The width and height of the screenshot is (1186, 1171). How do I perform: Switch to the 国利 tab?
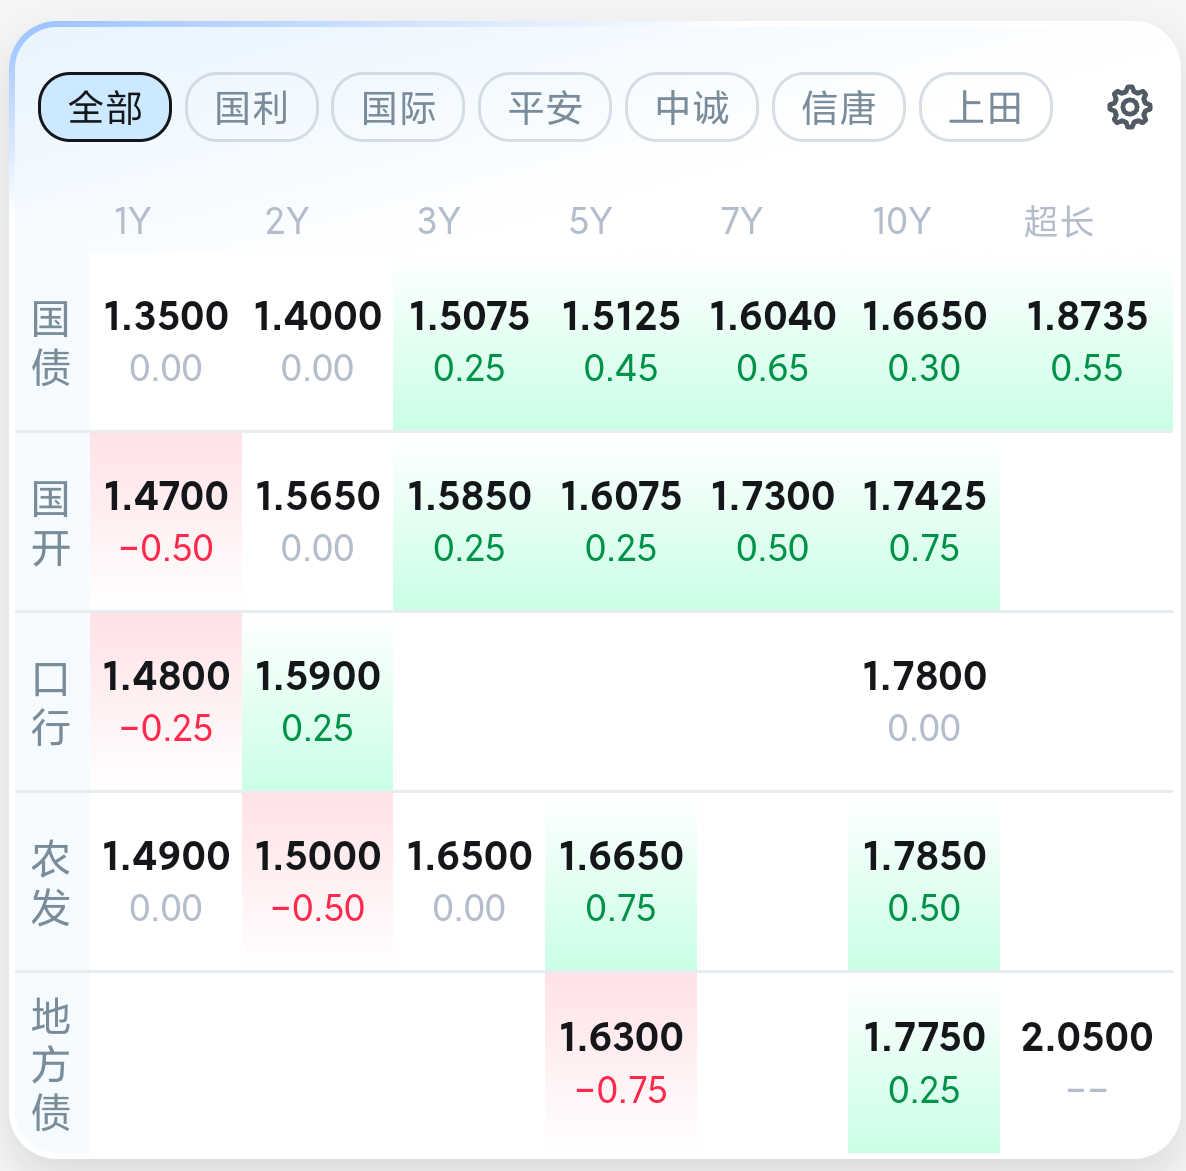point(252,107)
